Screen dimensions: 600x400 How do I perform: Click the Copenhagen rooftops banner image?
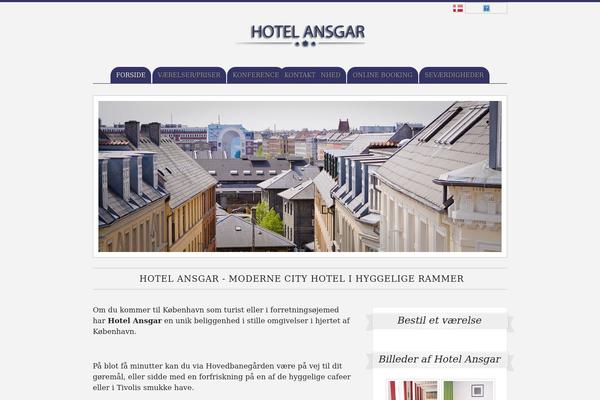pos(300,176)
